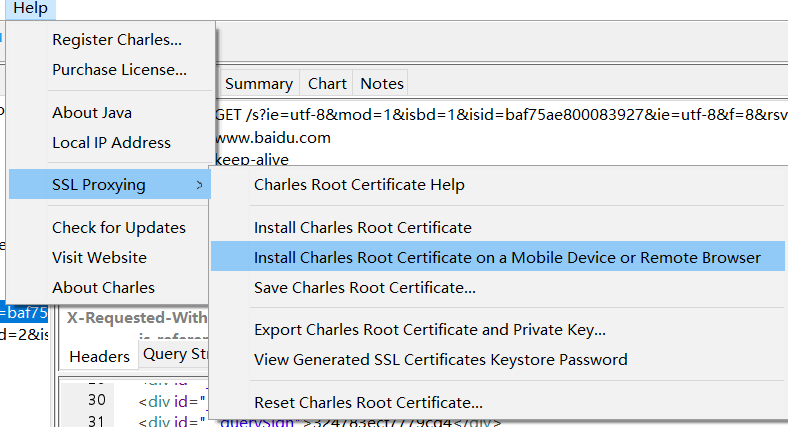Screen dimensions: 788x427
Task: Select Install Charles Root Certificate
Action: pyautogui.click(x=498, y=228)
